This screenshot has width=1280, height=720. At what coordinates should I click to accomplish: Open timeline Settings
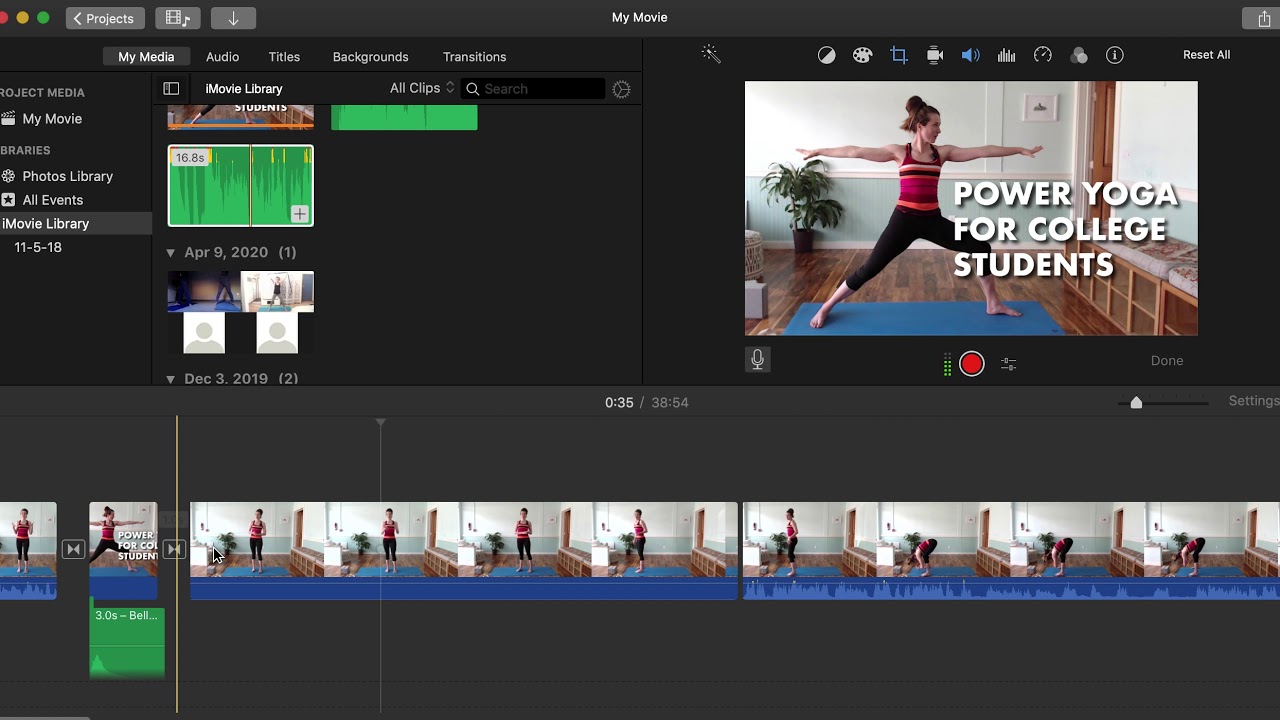[x=1254, y=401]
